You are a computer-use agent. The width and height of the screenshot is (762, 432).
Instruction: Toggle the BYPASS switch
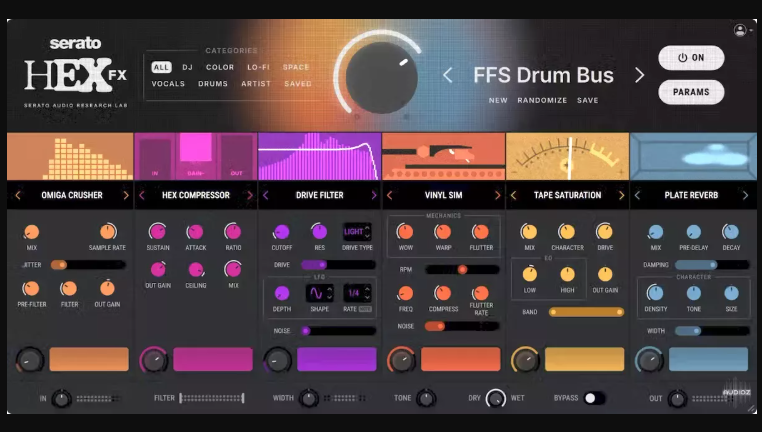click(594, 398)
